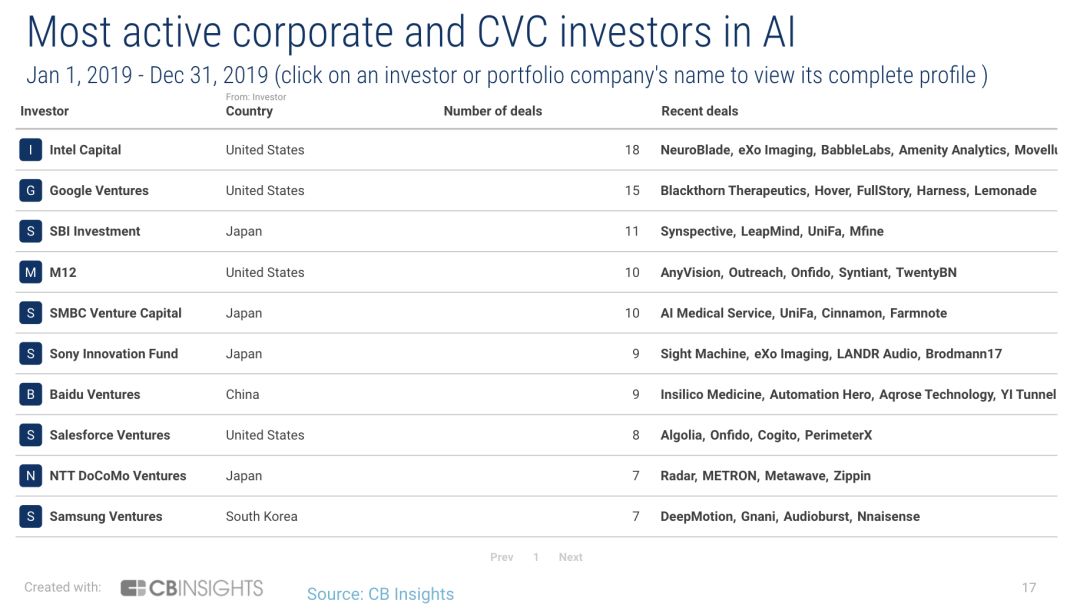
Task: Click the NTT DoCoMo 'N' badge icon
Action: [x=31, y=476]
